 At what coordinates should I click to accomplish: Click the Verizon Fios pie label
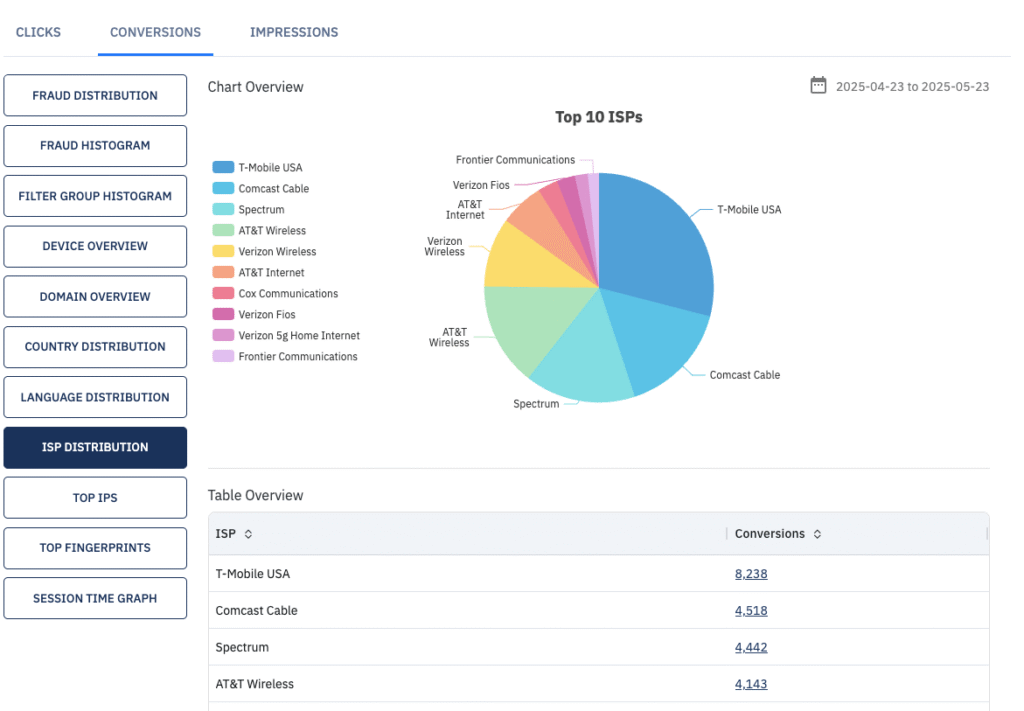tap(481, 185)
